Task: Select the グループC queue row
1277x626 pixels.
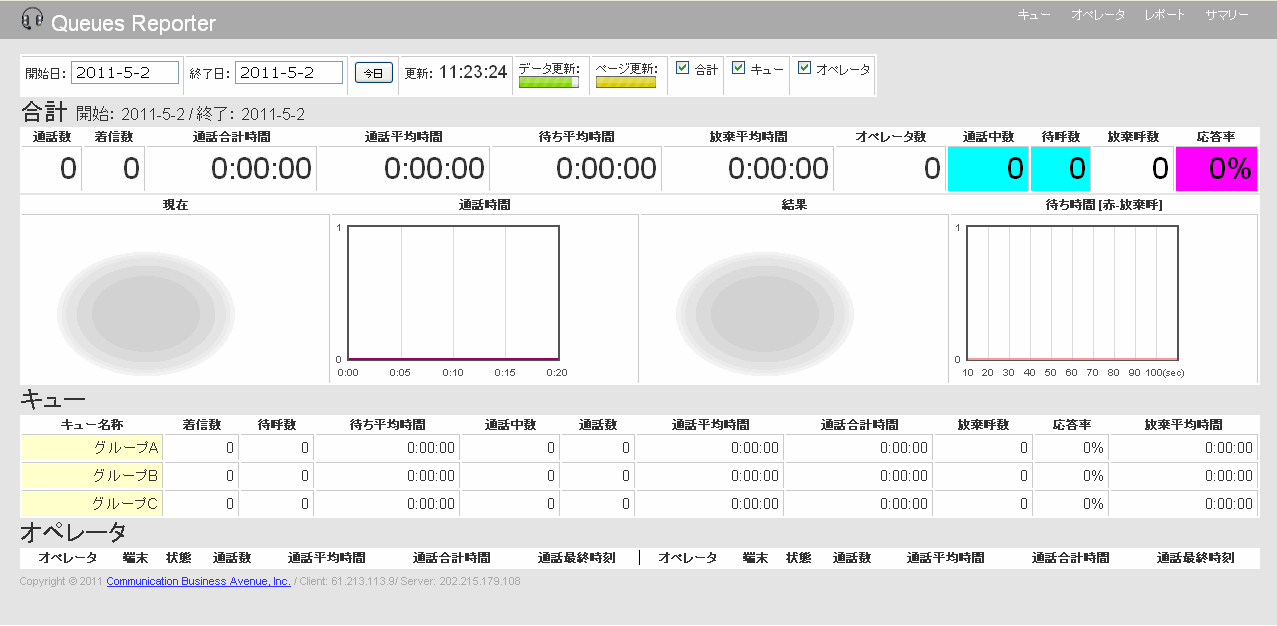Action: 92,504
